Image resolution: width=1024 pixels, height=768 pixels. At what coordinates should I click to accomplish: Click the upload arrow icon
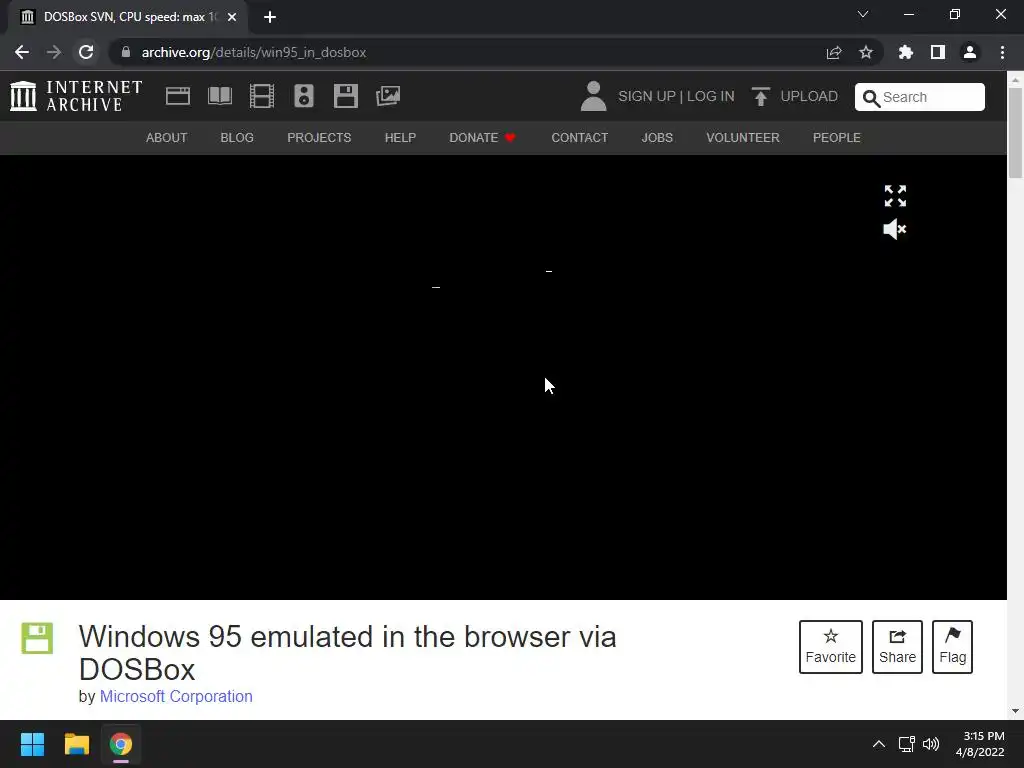pos(761,97)
